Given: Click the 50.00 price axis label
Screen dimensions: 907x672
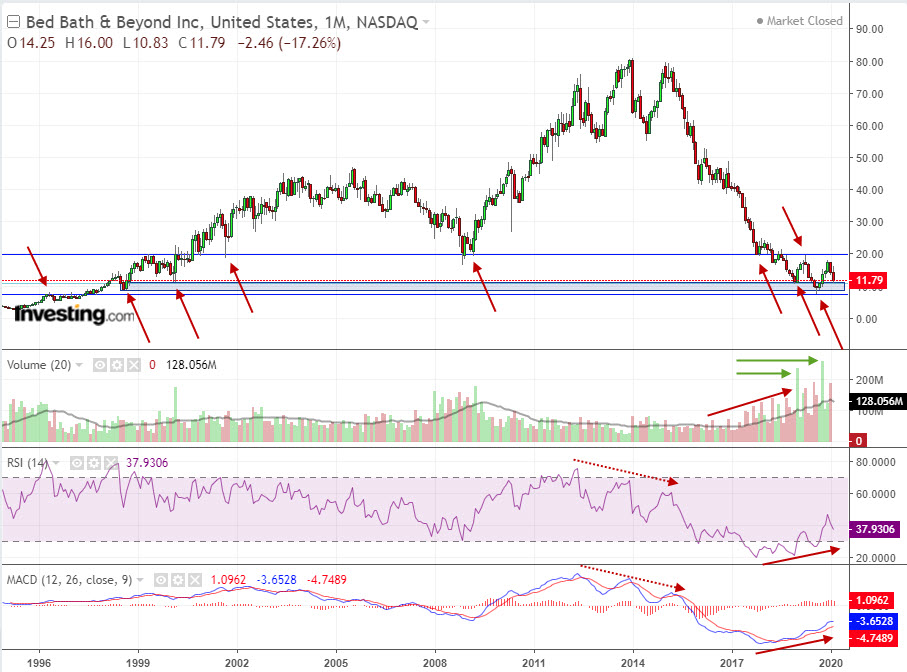Looking at the screenshot, I should pos(869,158).
